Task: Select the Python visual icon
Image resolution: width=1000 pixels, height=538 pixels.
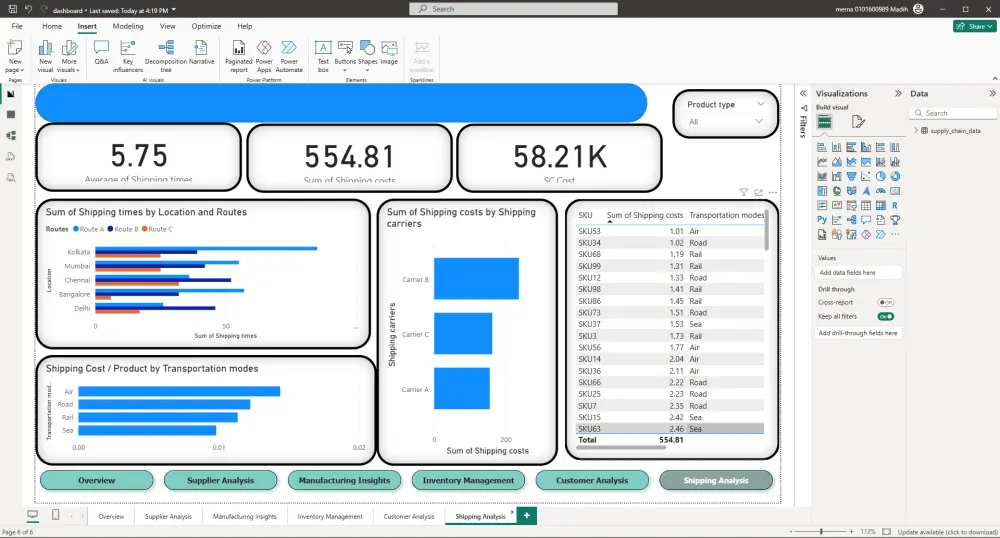Action: pos(821,220)
